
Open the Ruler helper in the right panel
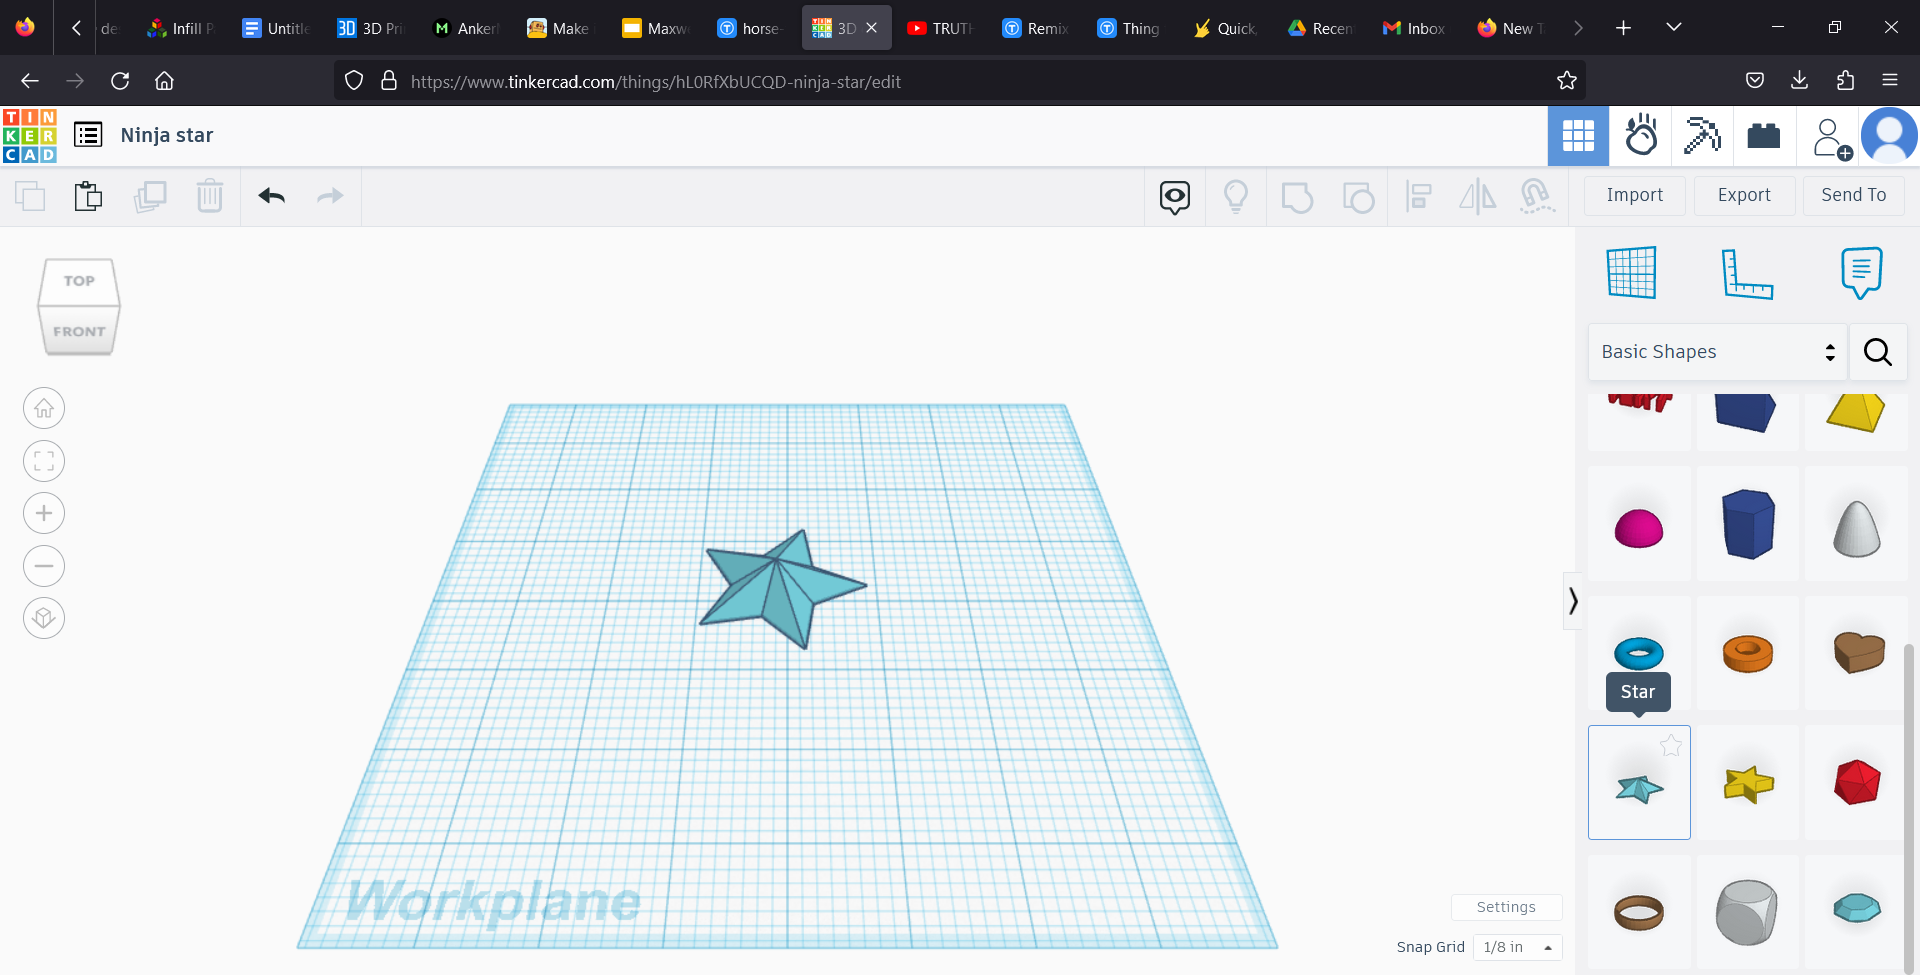pyautogui.click(x=1750, y=272)
